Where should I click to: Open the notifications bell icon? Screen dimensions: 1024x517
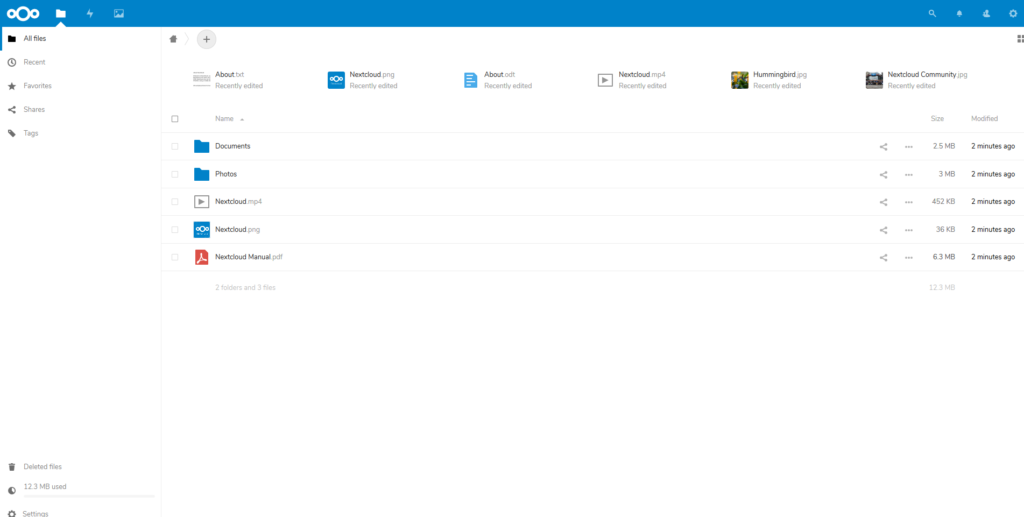(959, 13)
